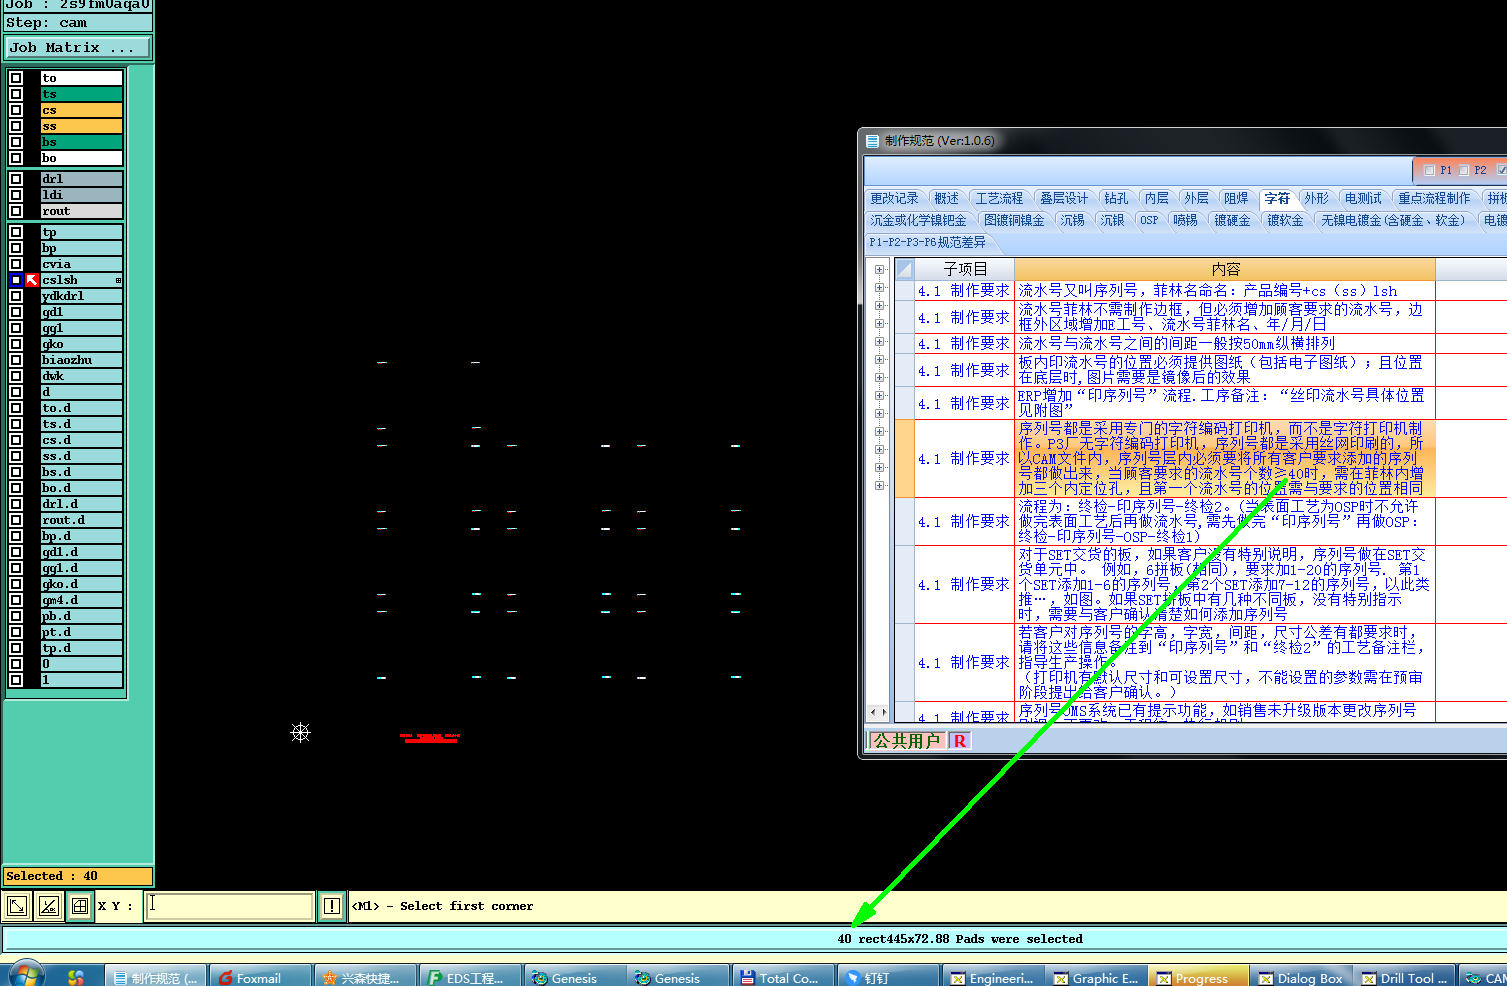Viewport: 1507px width, 986px height.
Task: Open Engineering taskbar window
Action: click(x=992, y=977)
